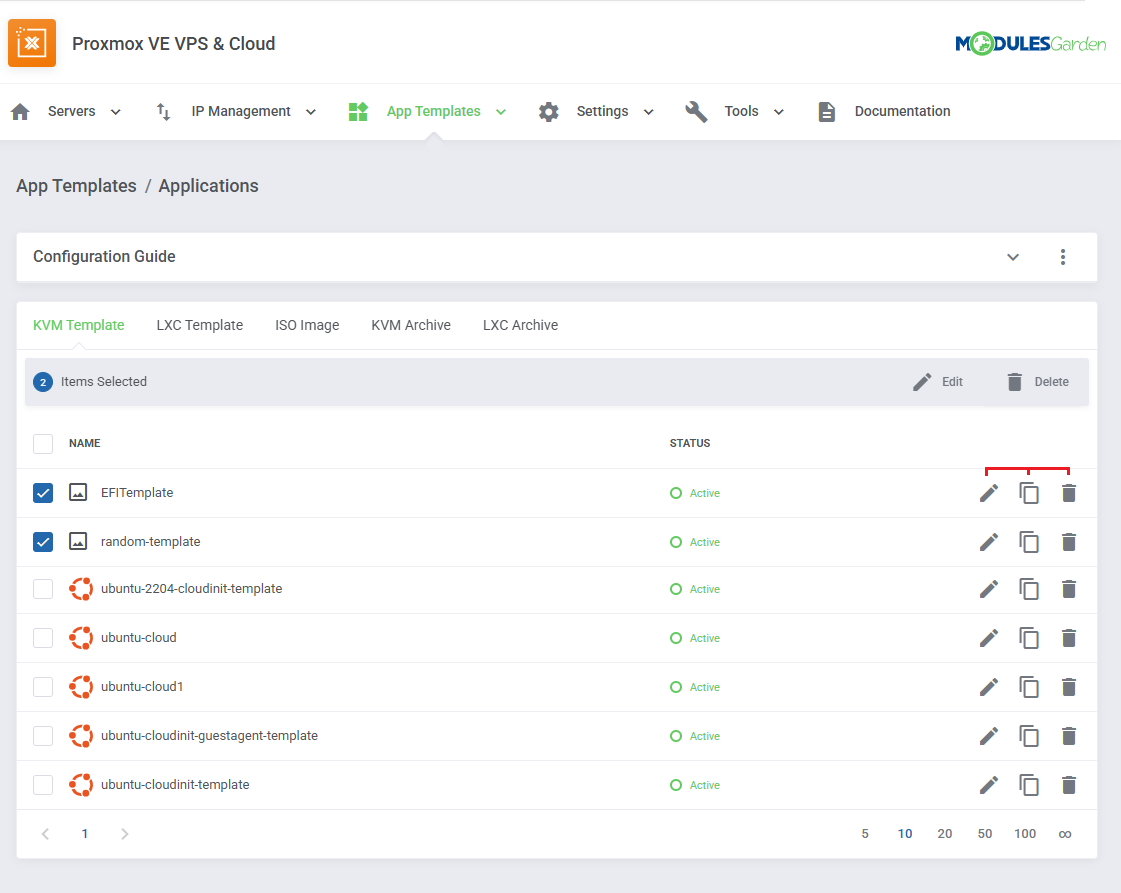Sort table by NAME column header
1121x893 pixels.
click(84, 443)
